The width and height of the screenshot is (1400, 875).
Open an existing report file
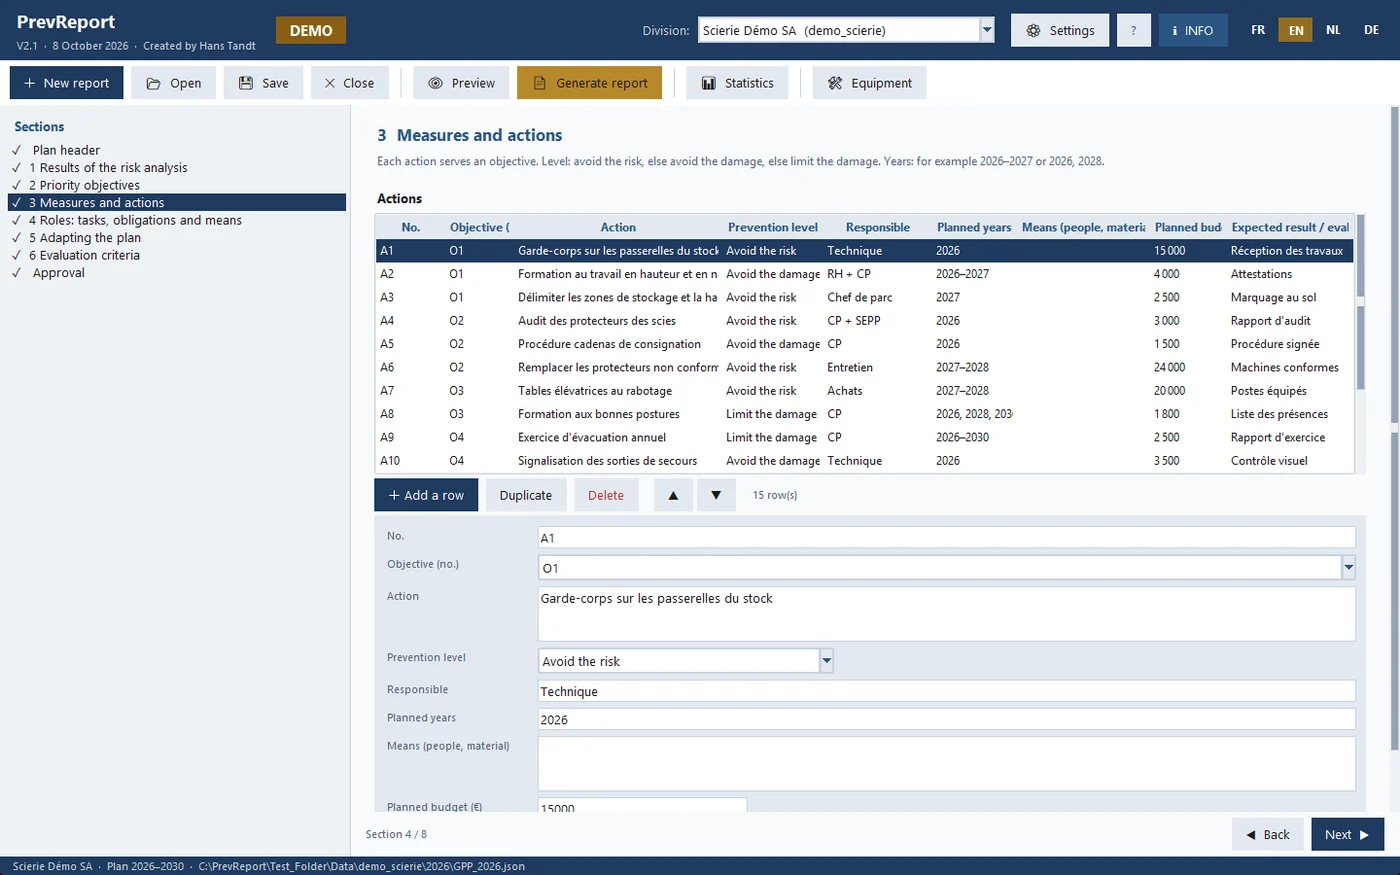pyautogui.click(x=174, y=83)
